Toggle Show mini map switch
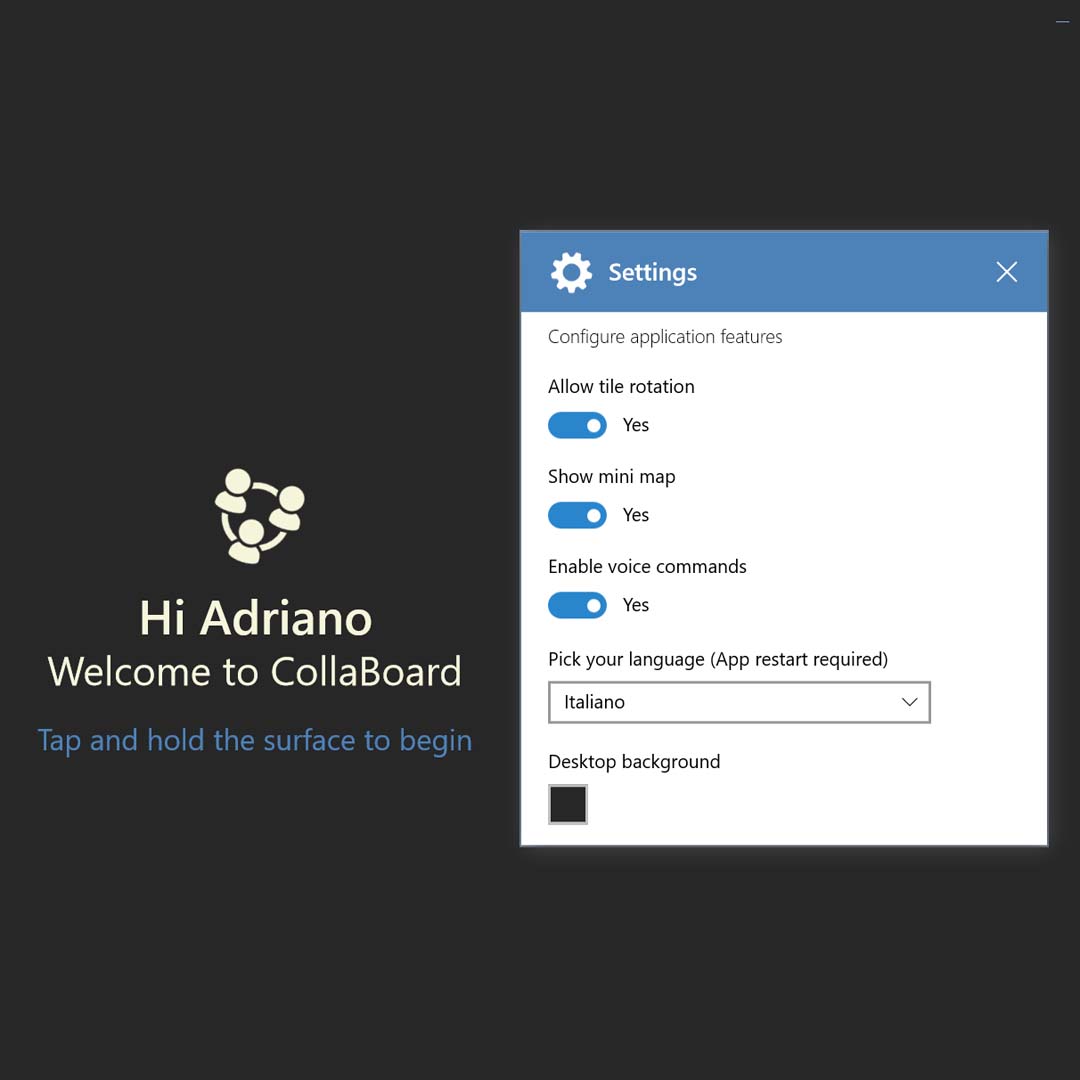 click(577, 515)
